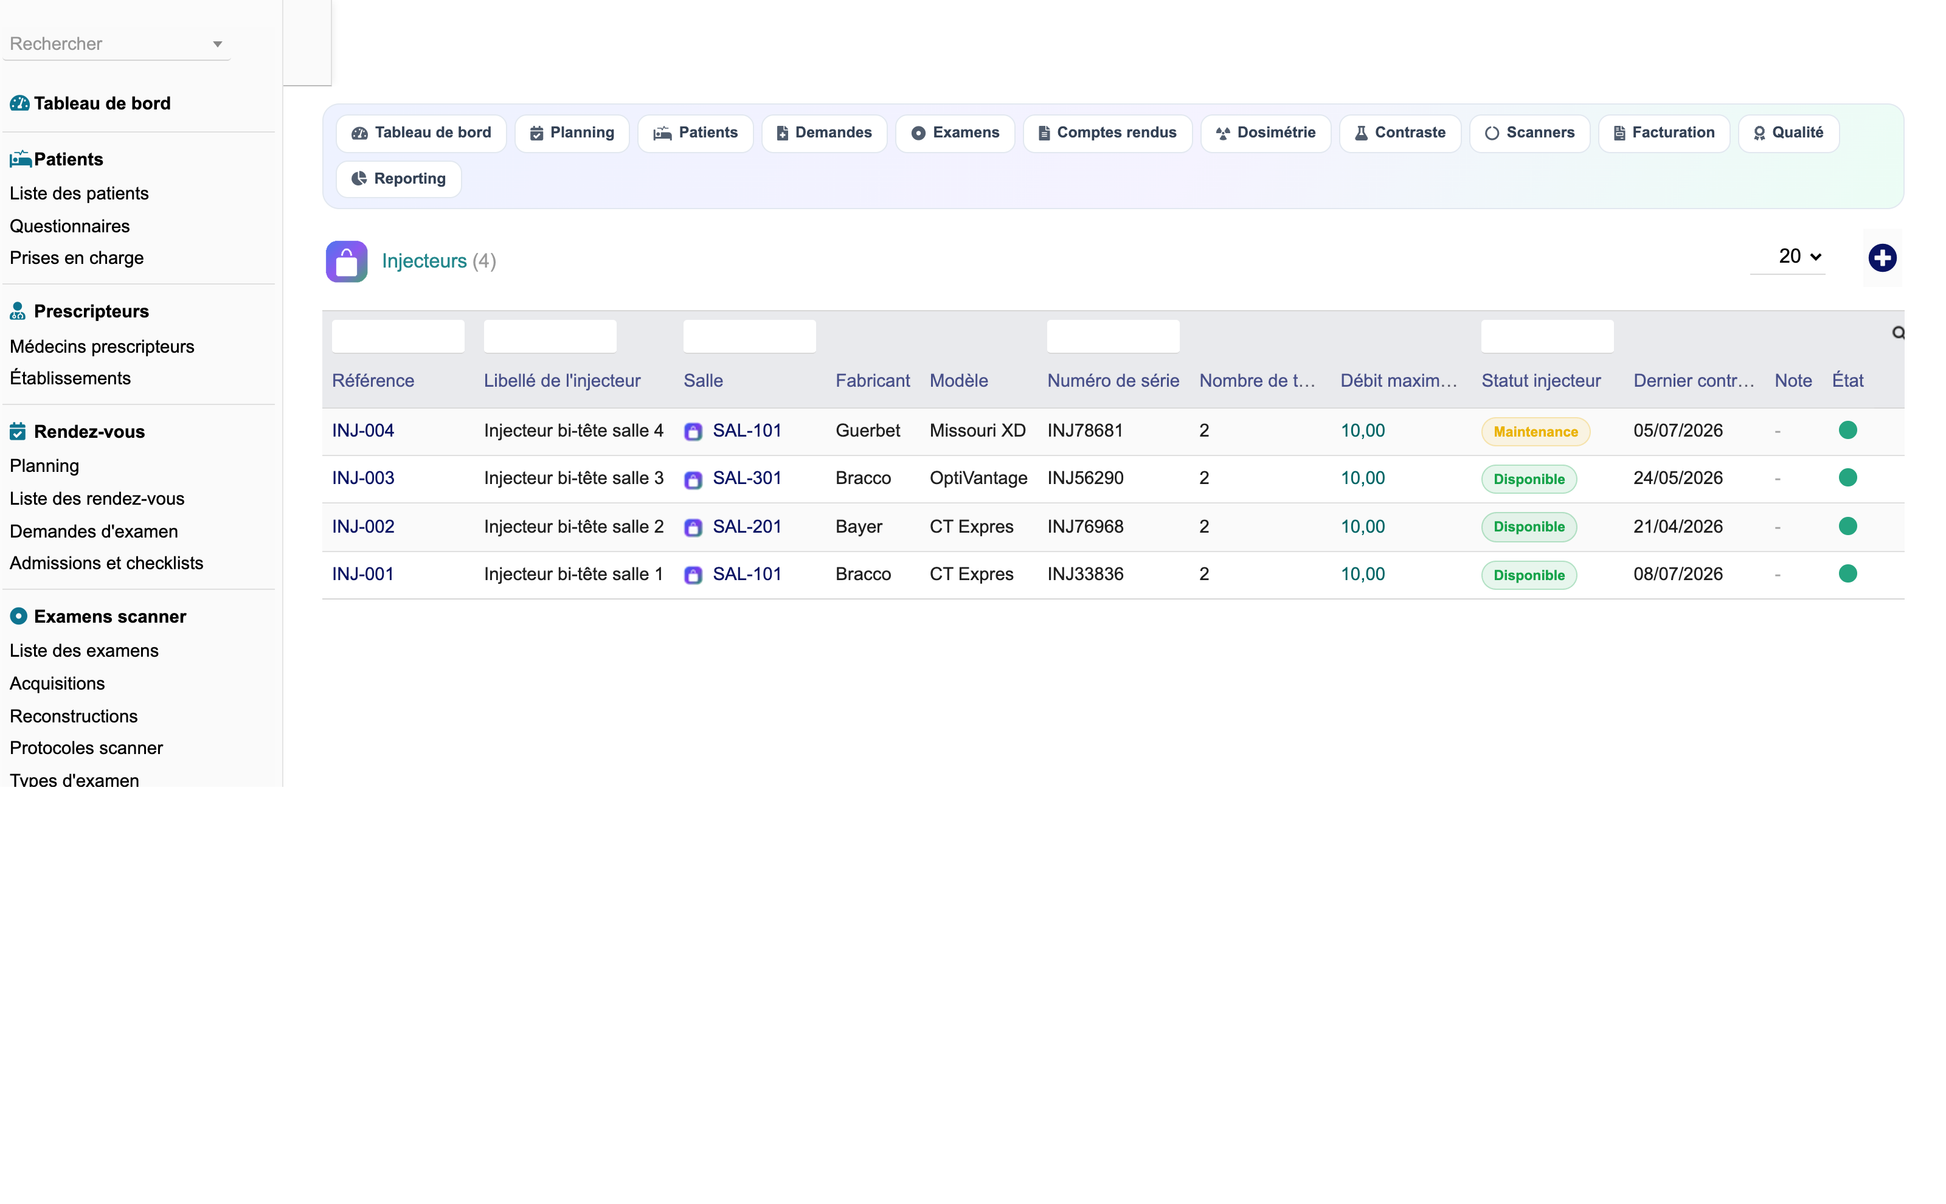Open injector INJ-001 reference link
Viewport: 1946px width, 1204px height.
pos(363,574)
